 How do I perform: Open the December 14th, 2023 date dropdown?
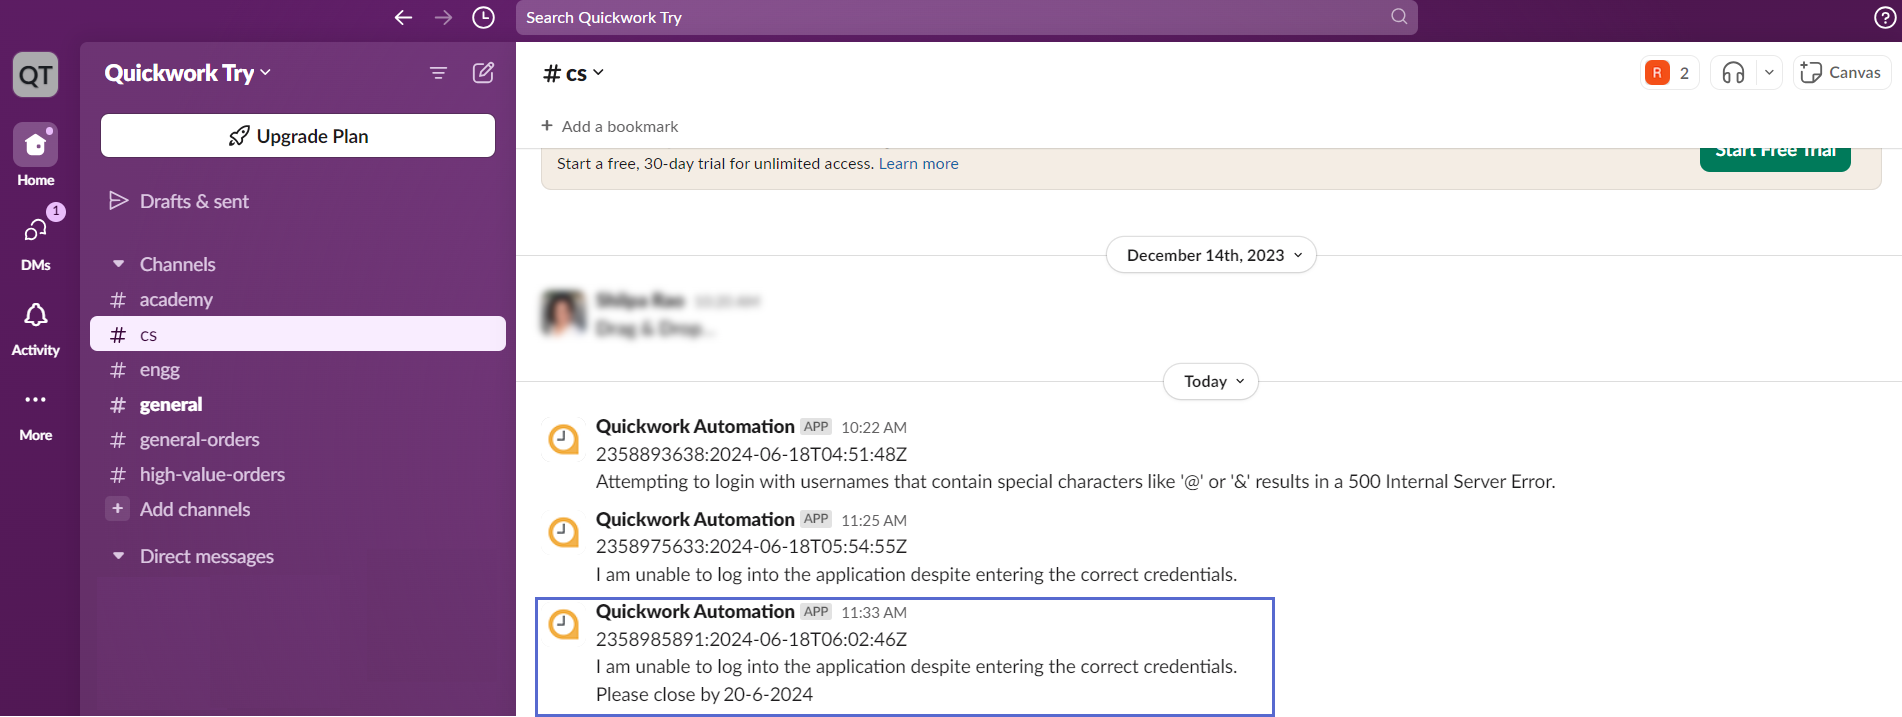1211,255
